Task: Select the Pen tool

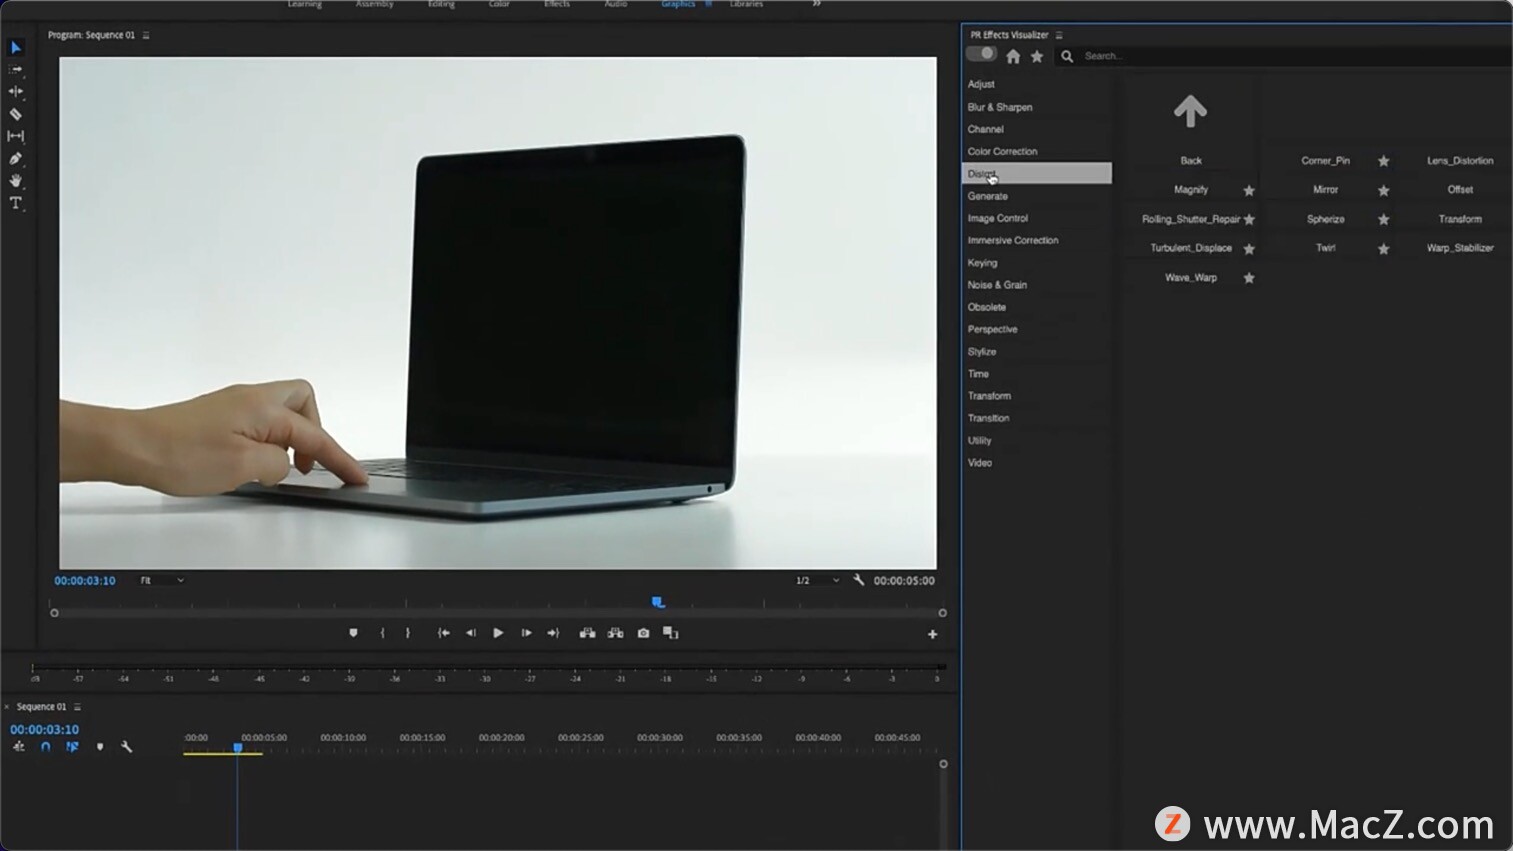Action: pyautogui.click(x=16, y=158)
